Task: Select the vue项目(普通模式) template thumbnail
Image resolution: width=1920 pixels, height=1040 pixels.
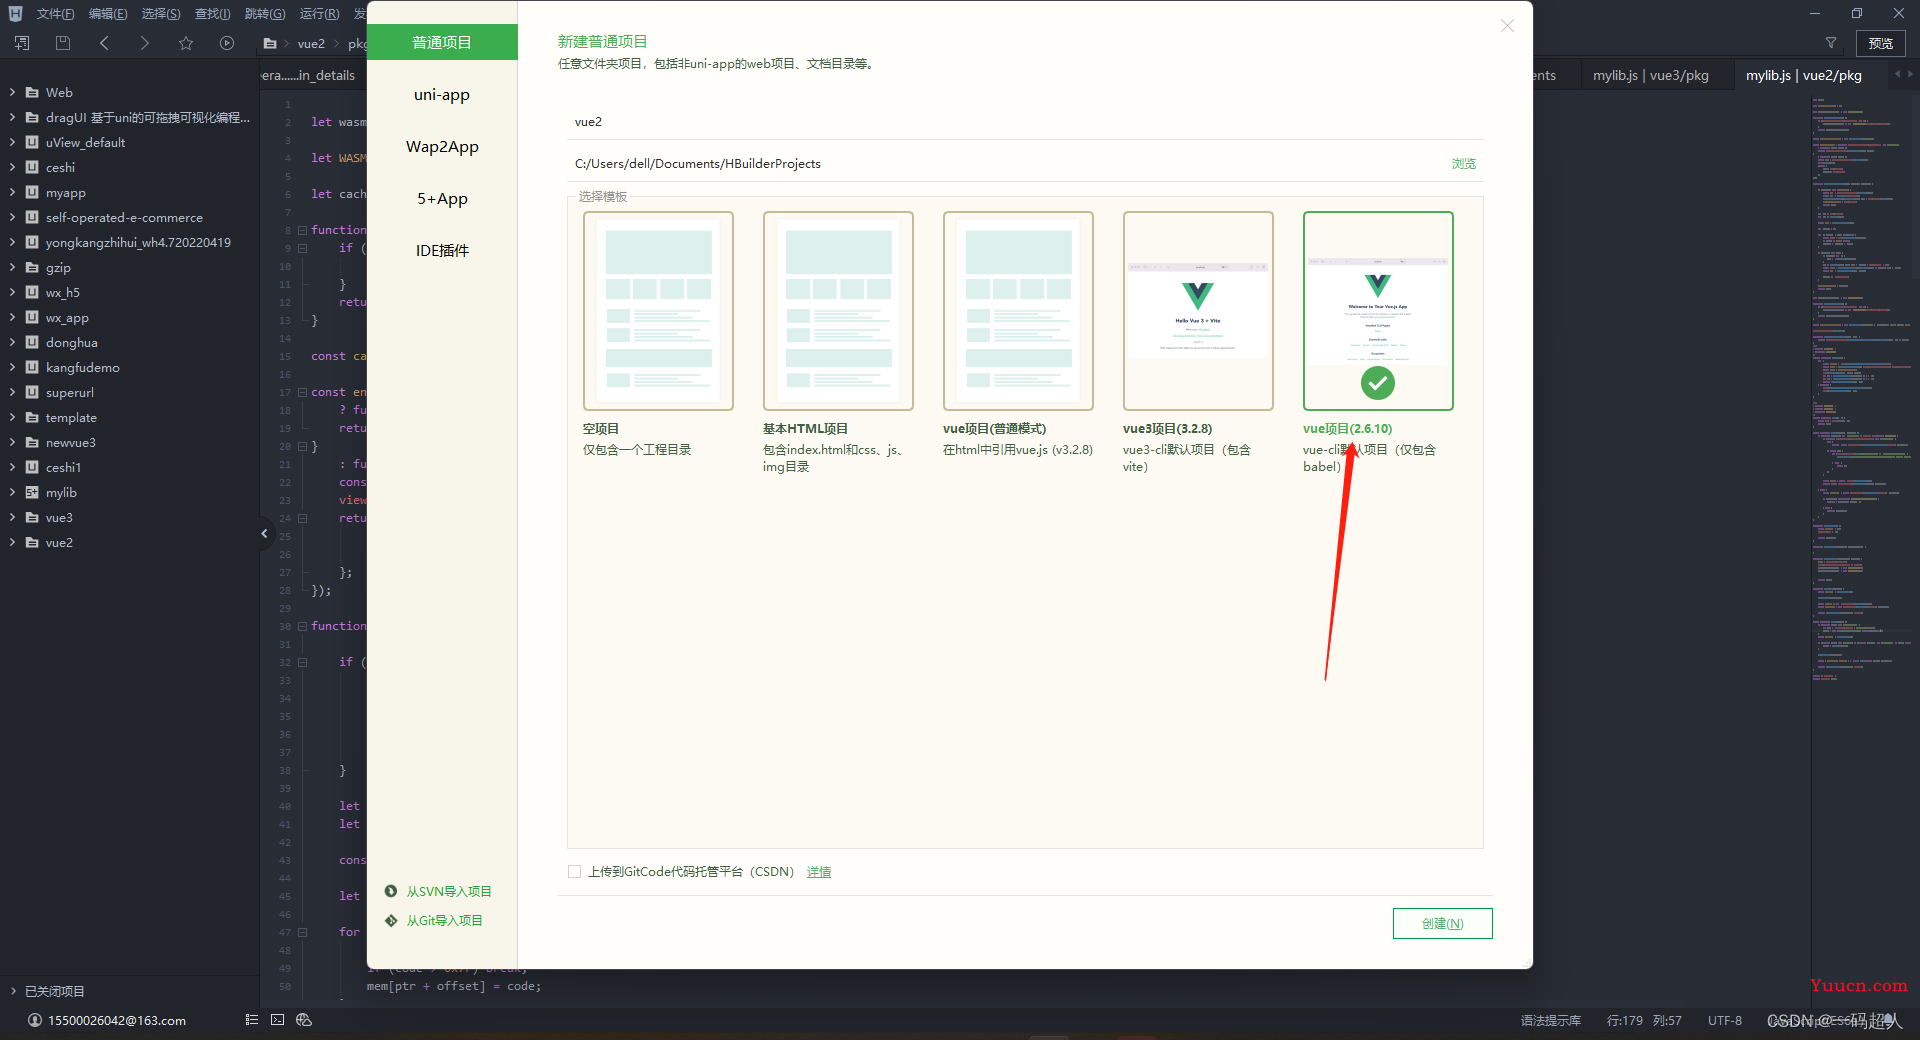Action: click(1018, 310)
